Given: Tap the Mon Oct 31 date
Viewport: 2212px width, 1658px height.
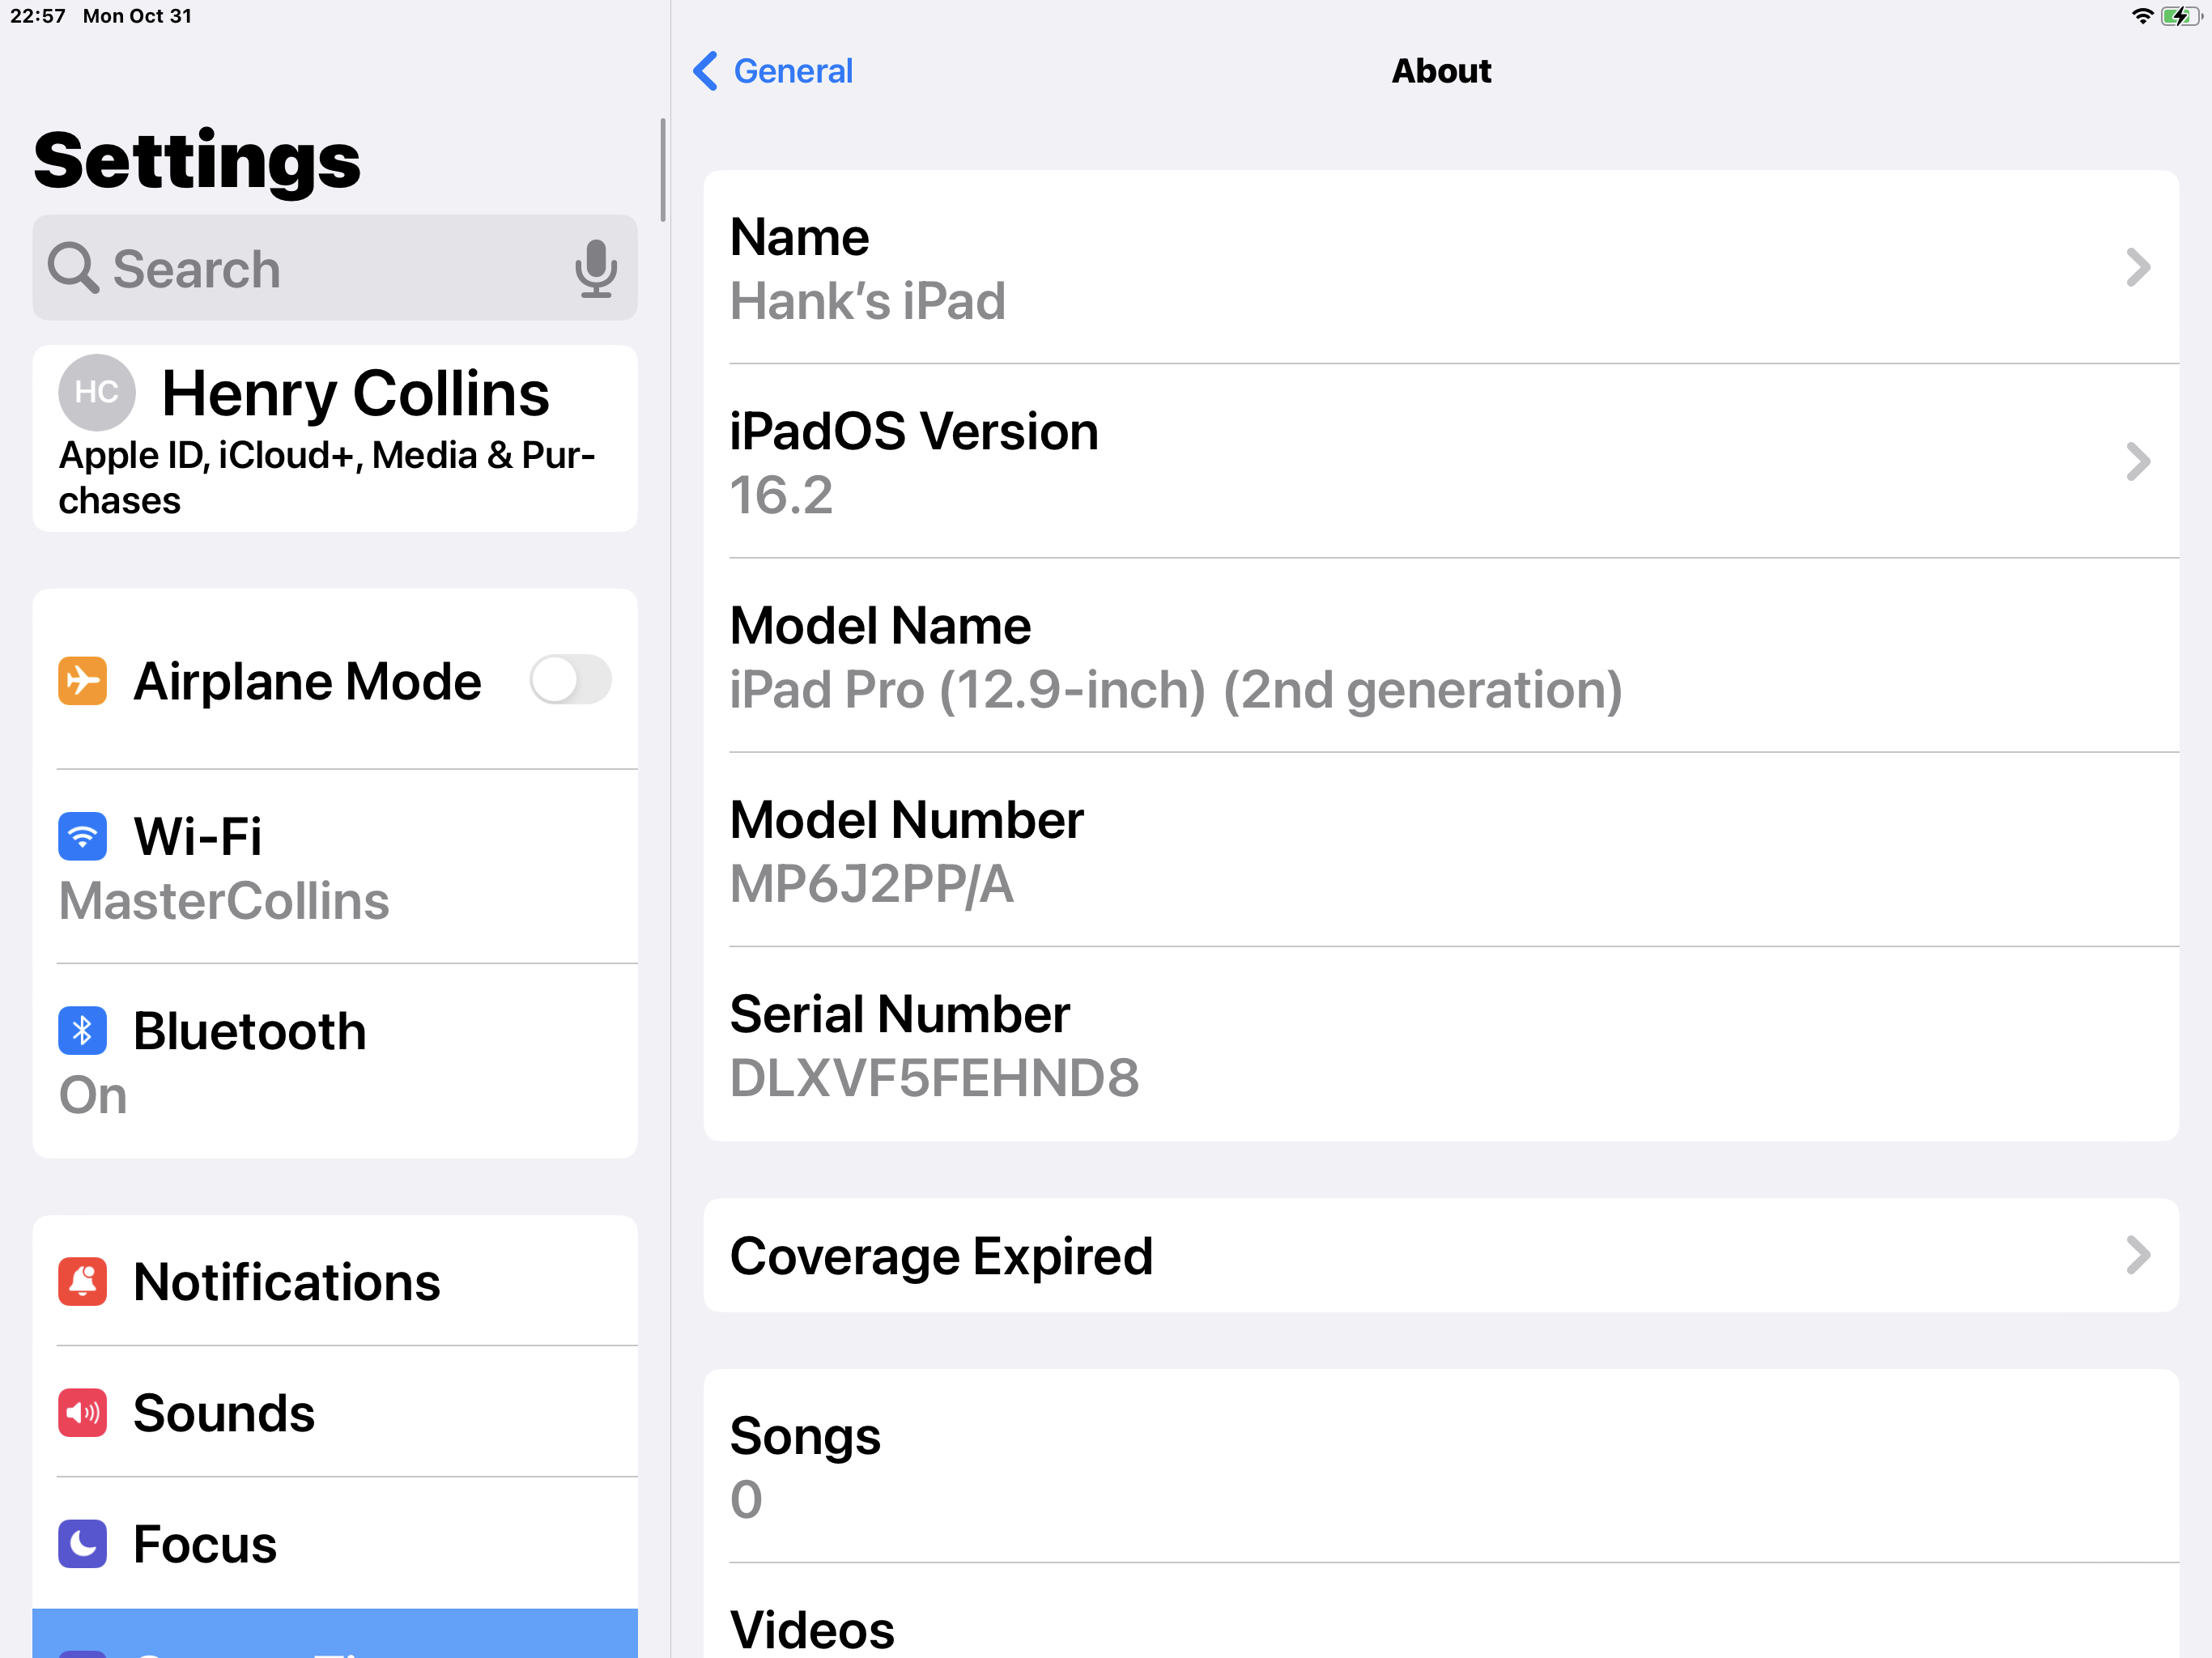Looking at the screenshot, I should [137, 16].
